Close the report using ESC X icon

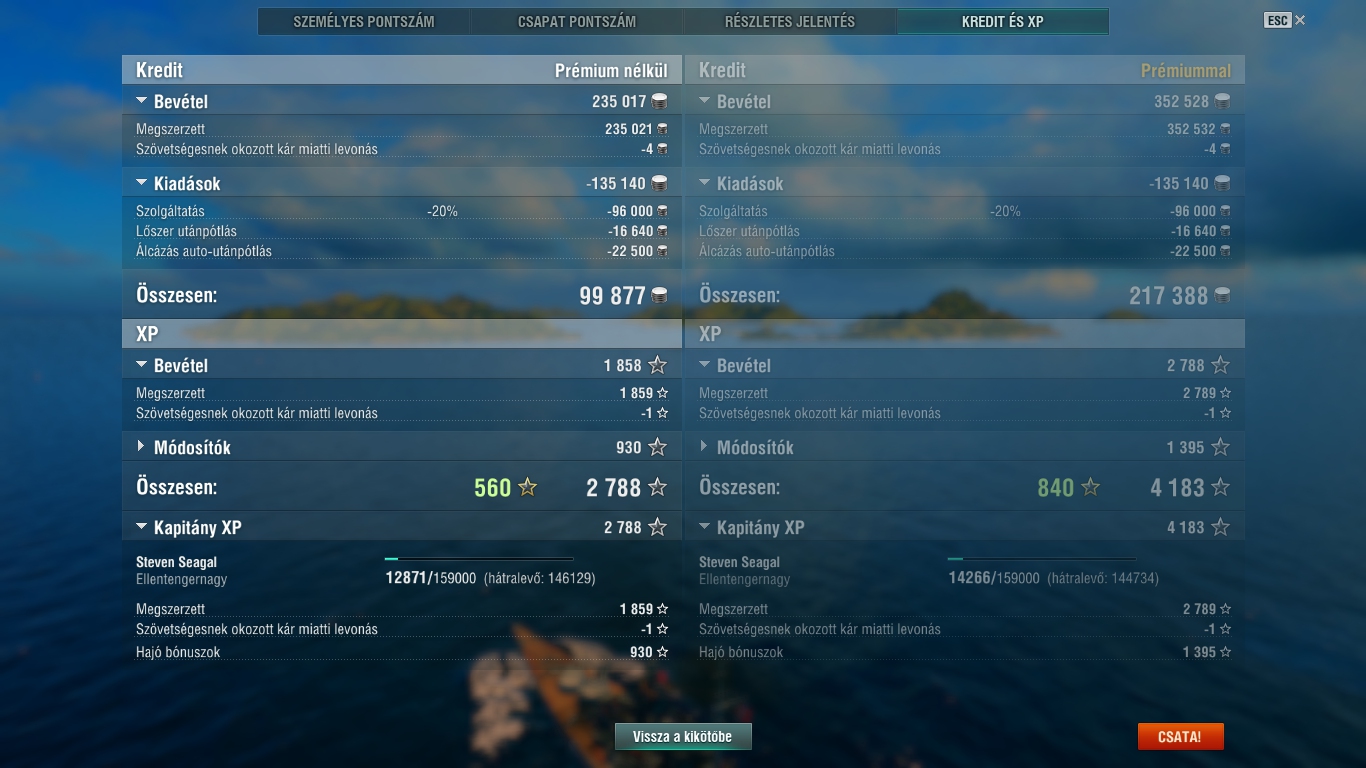coord(1285,20)
